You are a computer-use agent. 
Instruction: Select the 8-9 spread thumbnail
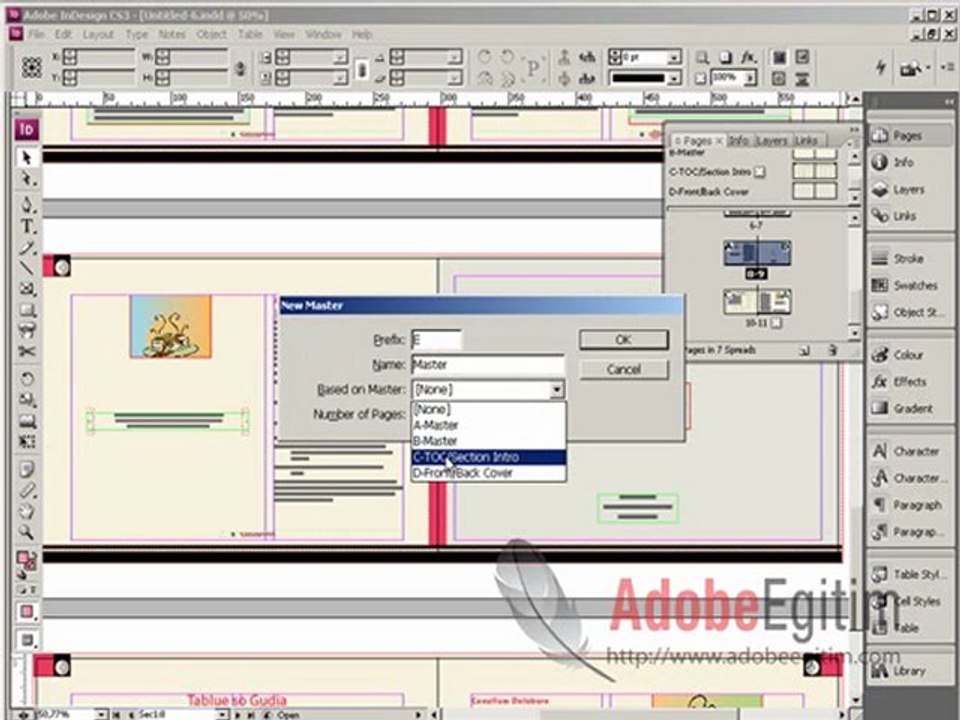tap(757, 253)
